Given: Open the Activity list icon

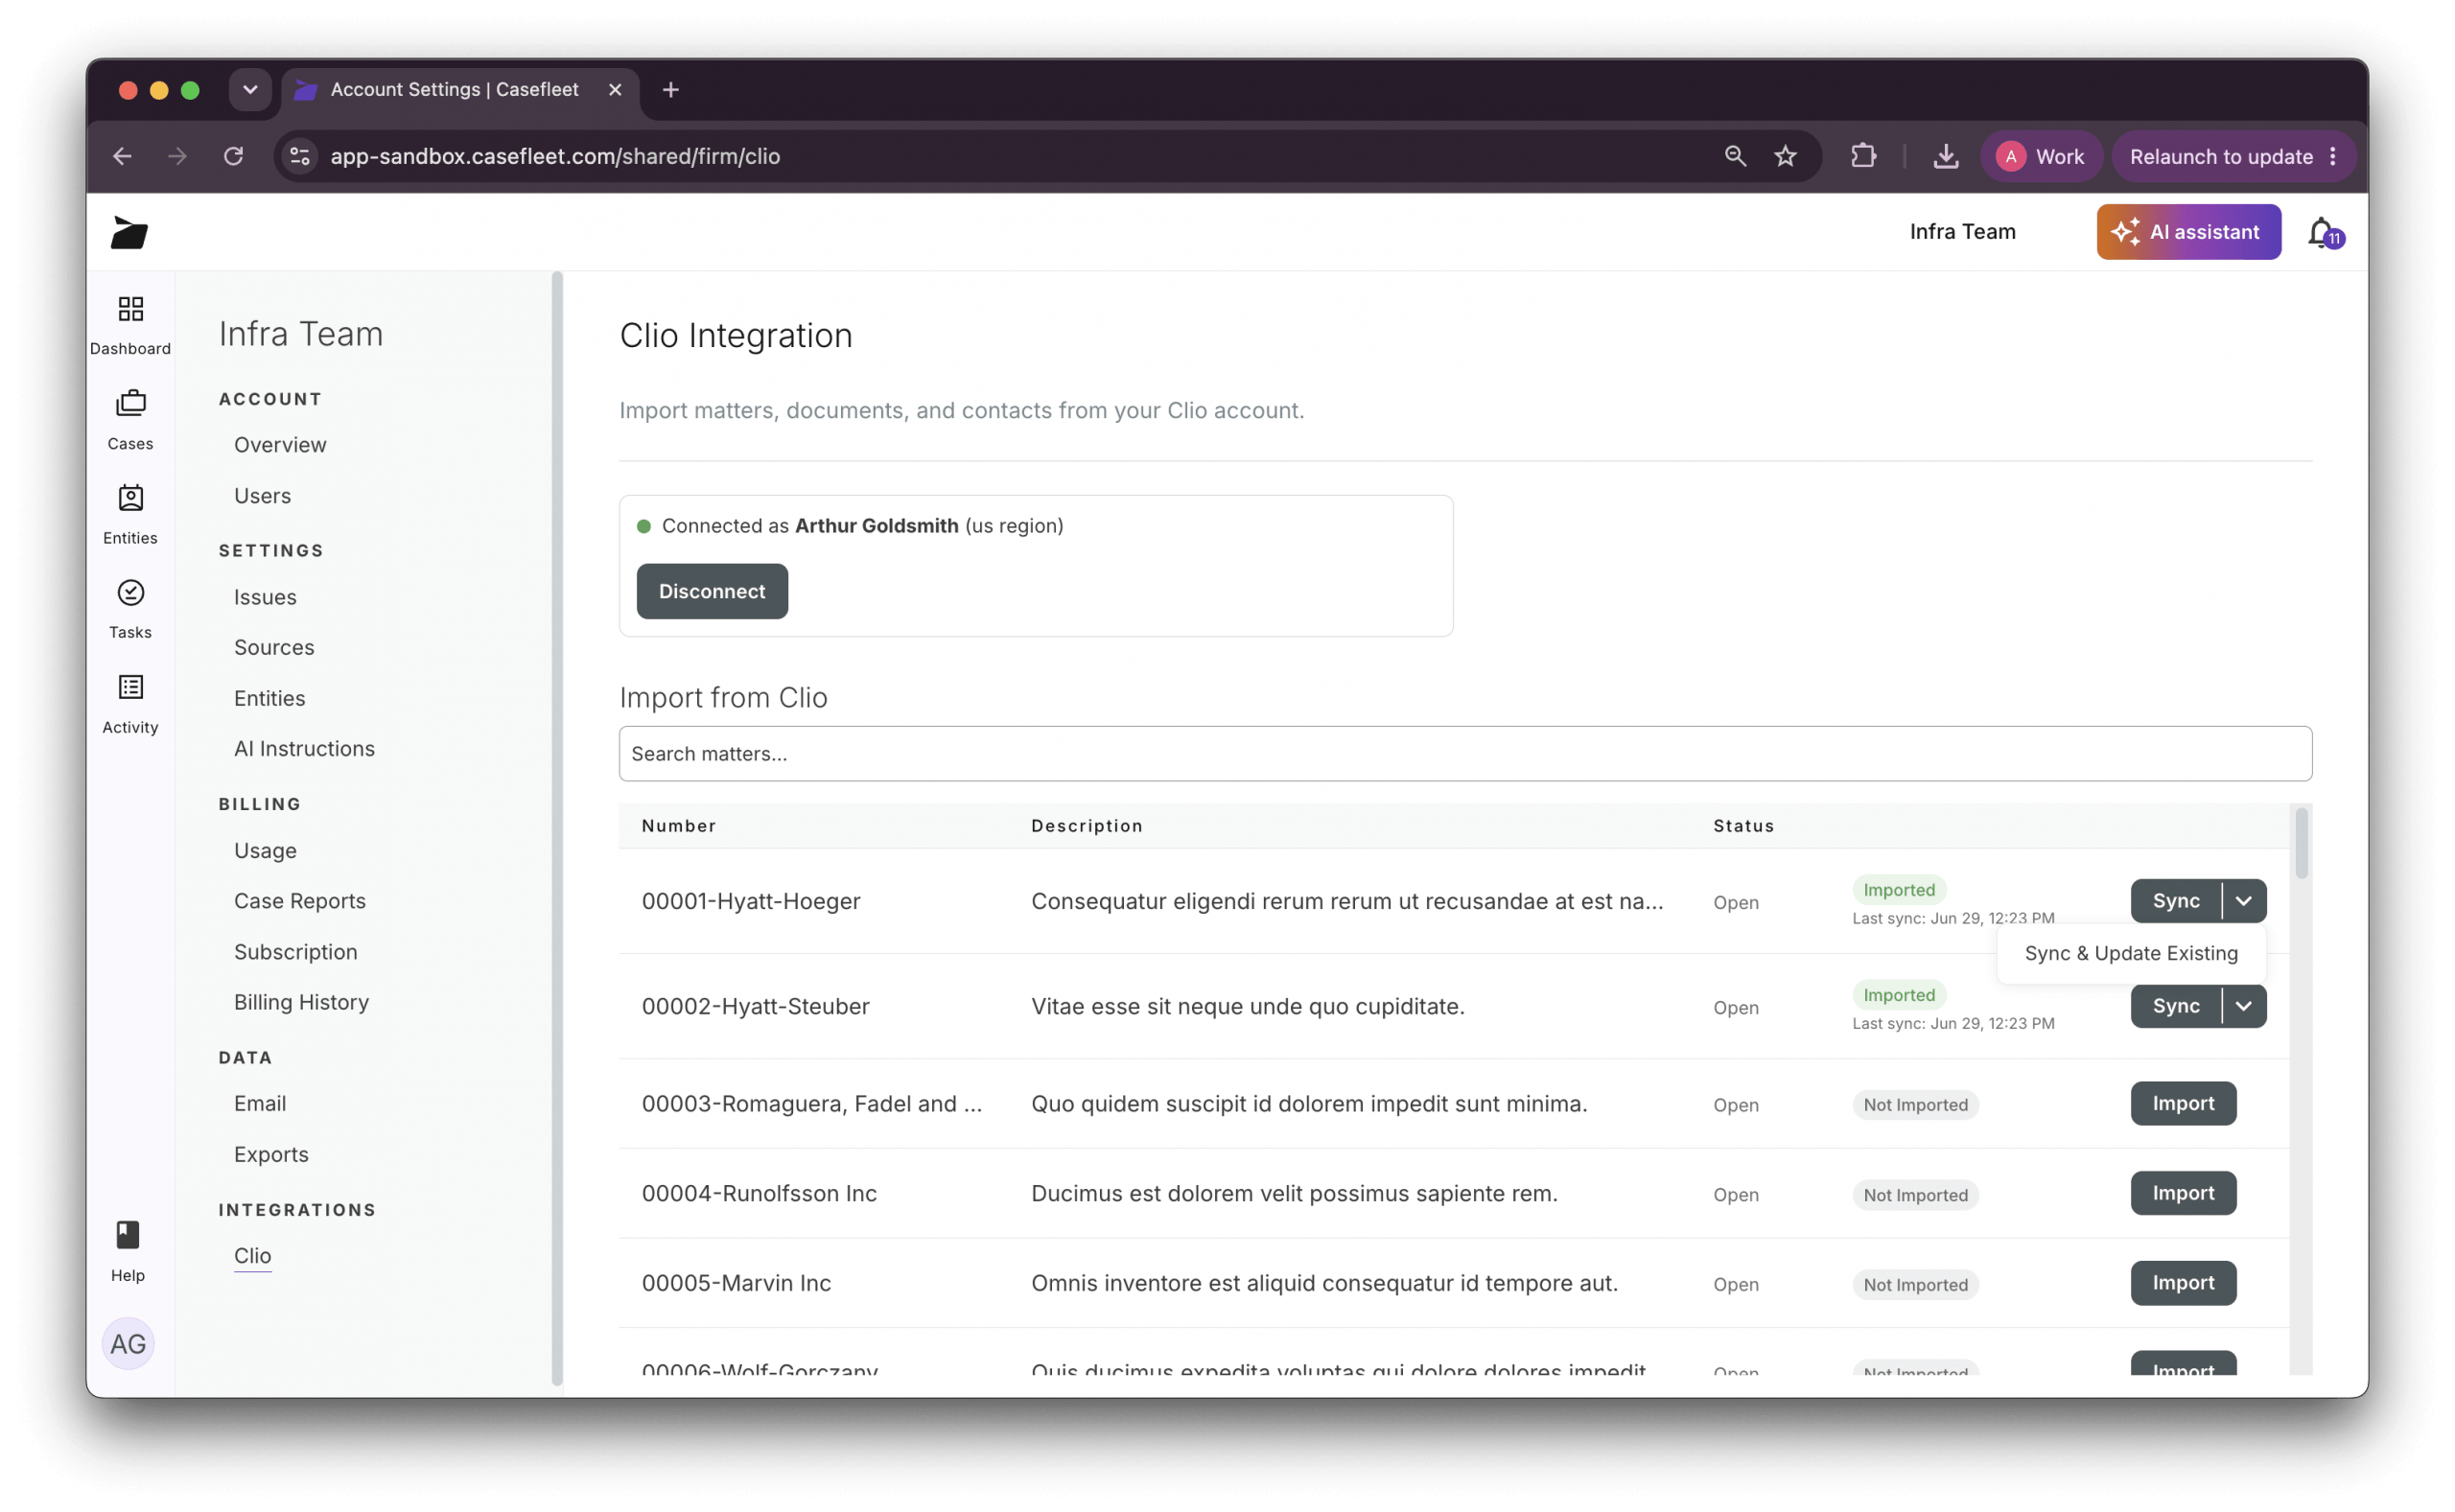Looking at the screenshot, I should (x=130, y=688).
